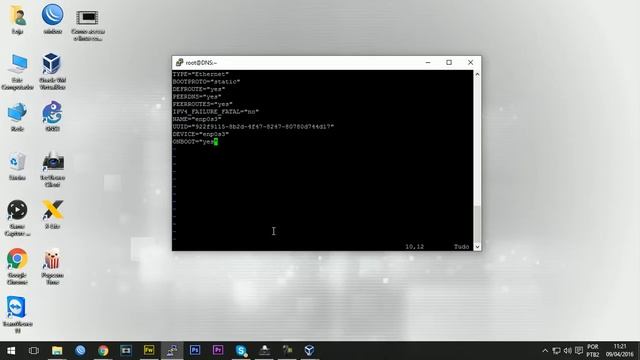Switch input language POR PTB2
Viewport: 640px width, 360px height.
593,351
